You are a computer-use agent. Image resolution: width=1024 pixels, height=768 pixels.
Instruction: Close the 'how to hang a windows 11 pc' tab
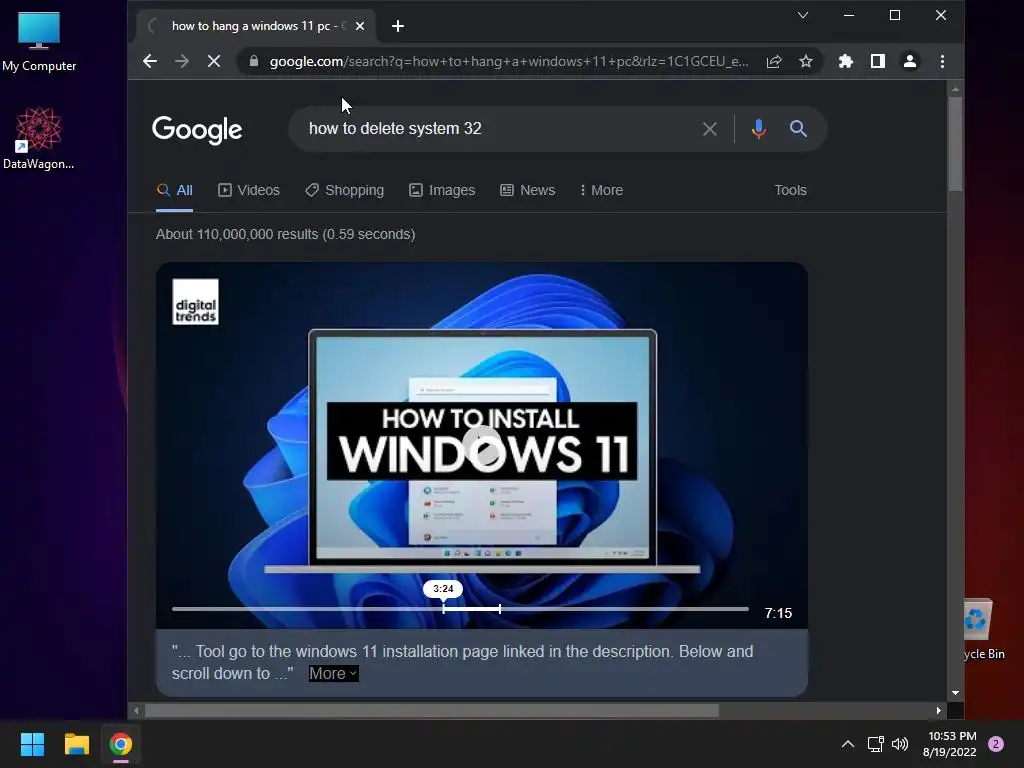tap(360, 26)
